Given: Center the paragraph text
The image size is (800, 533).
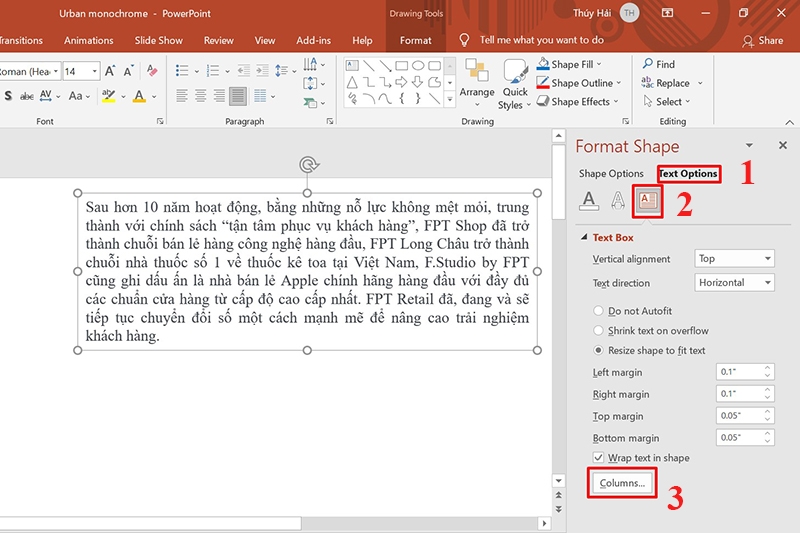Looking at the screenshot, I should pos(201,95).
